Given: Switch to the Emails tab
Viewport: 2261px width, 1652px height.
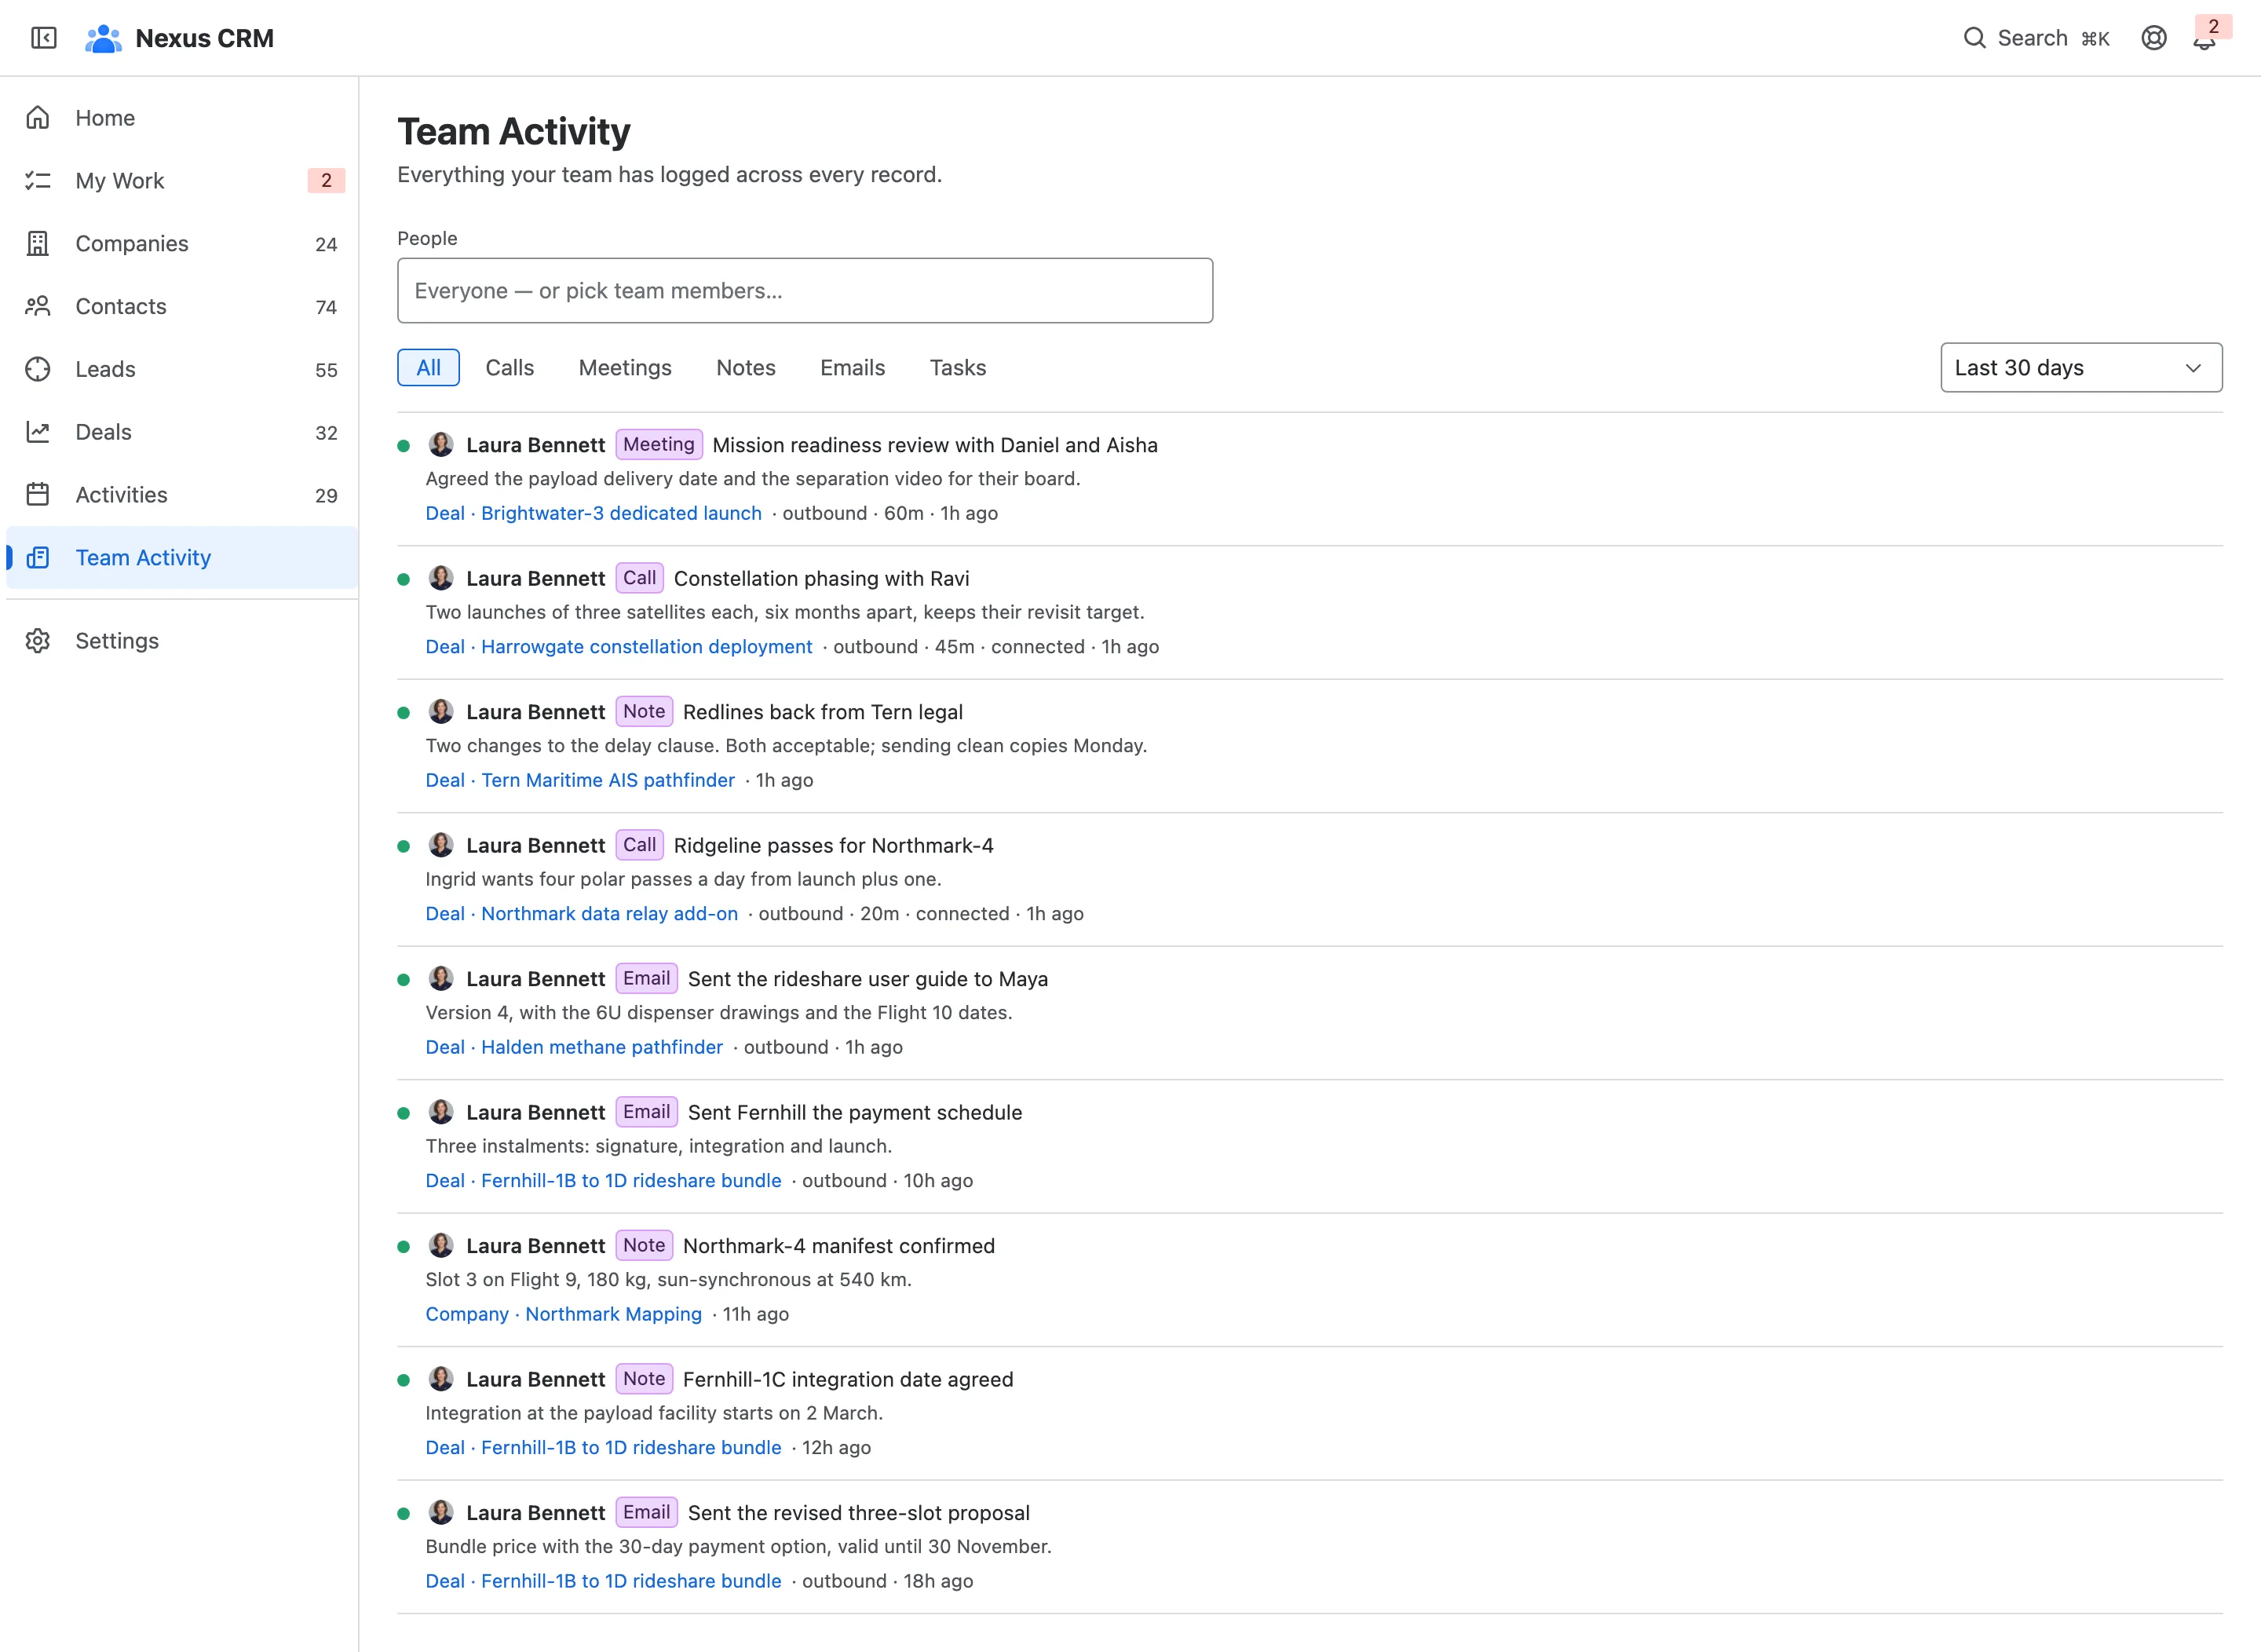Looking at the screenshot, I should click(853, 368).
